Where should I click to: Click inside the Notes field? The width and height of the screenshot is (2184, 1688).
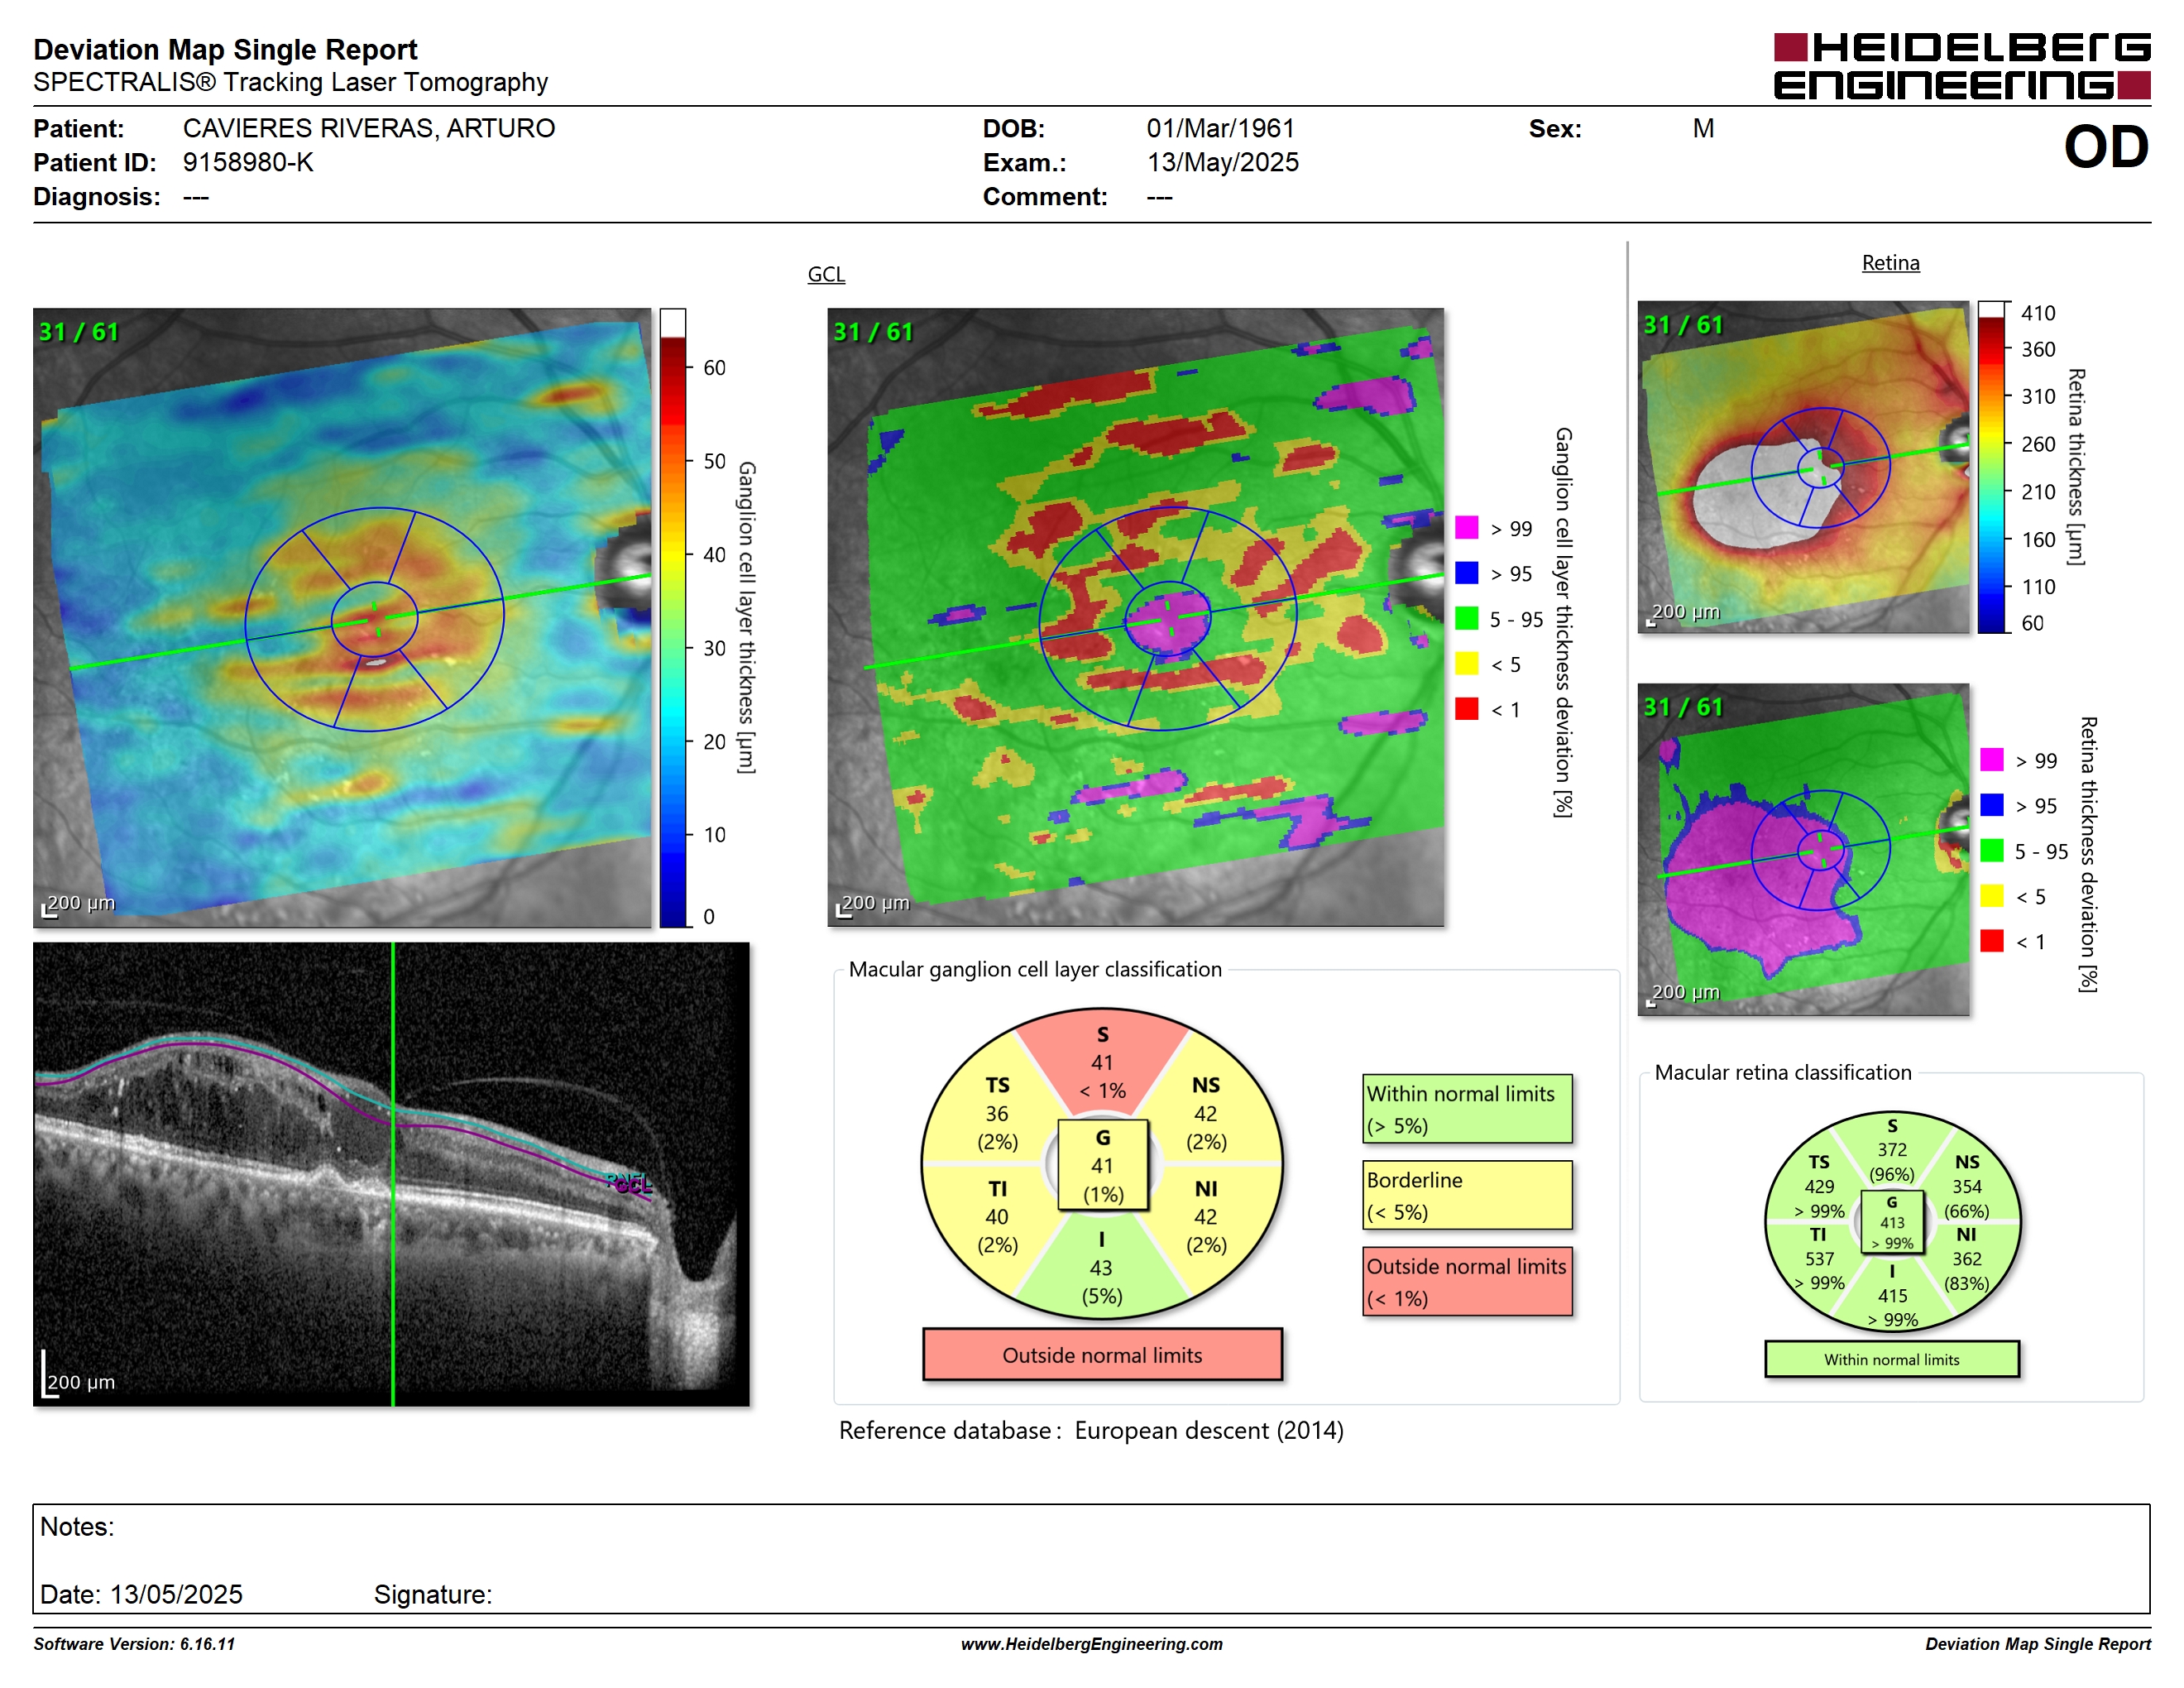pos(1091,1558)
